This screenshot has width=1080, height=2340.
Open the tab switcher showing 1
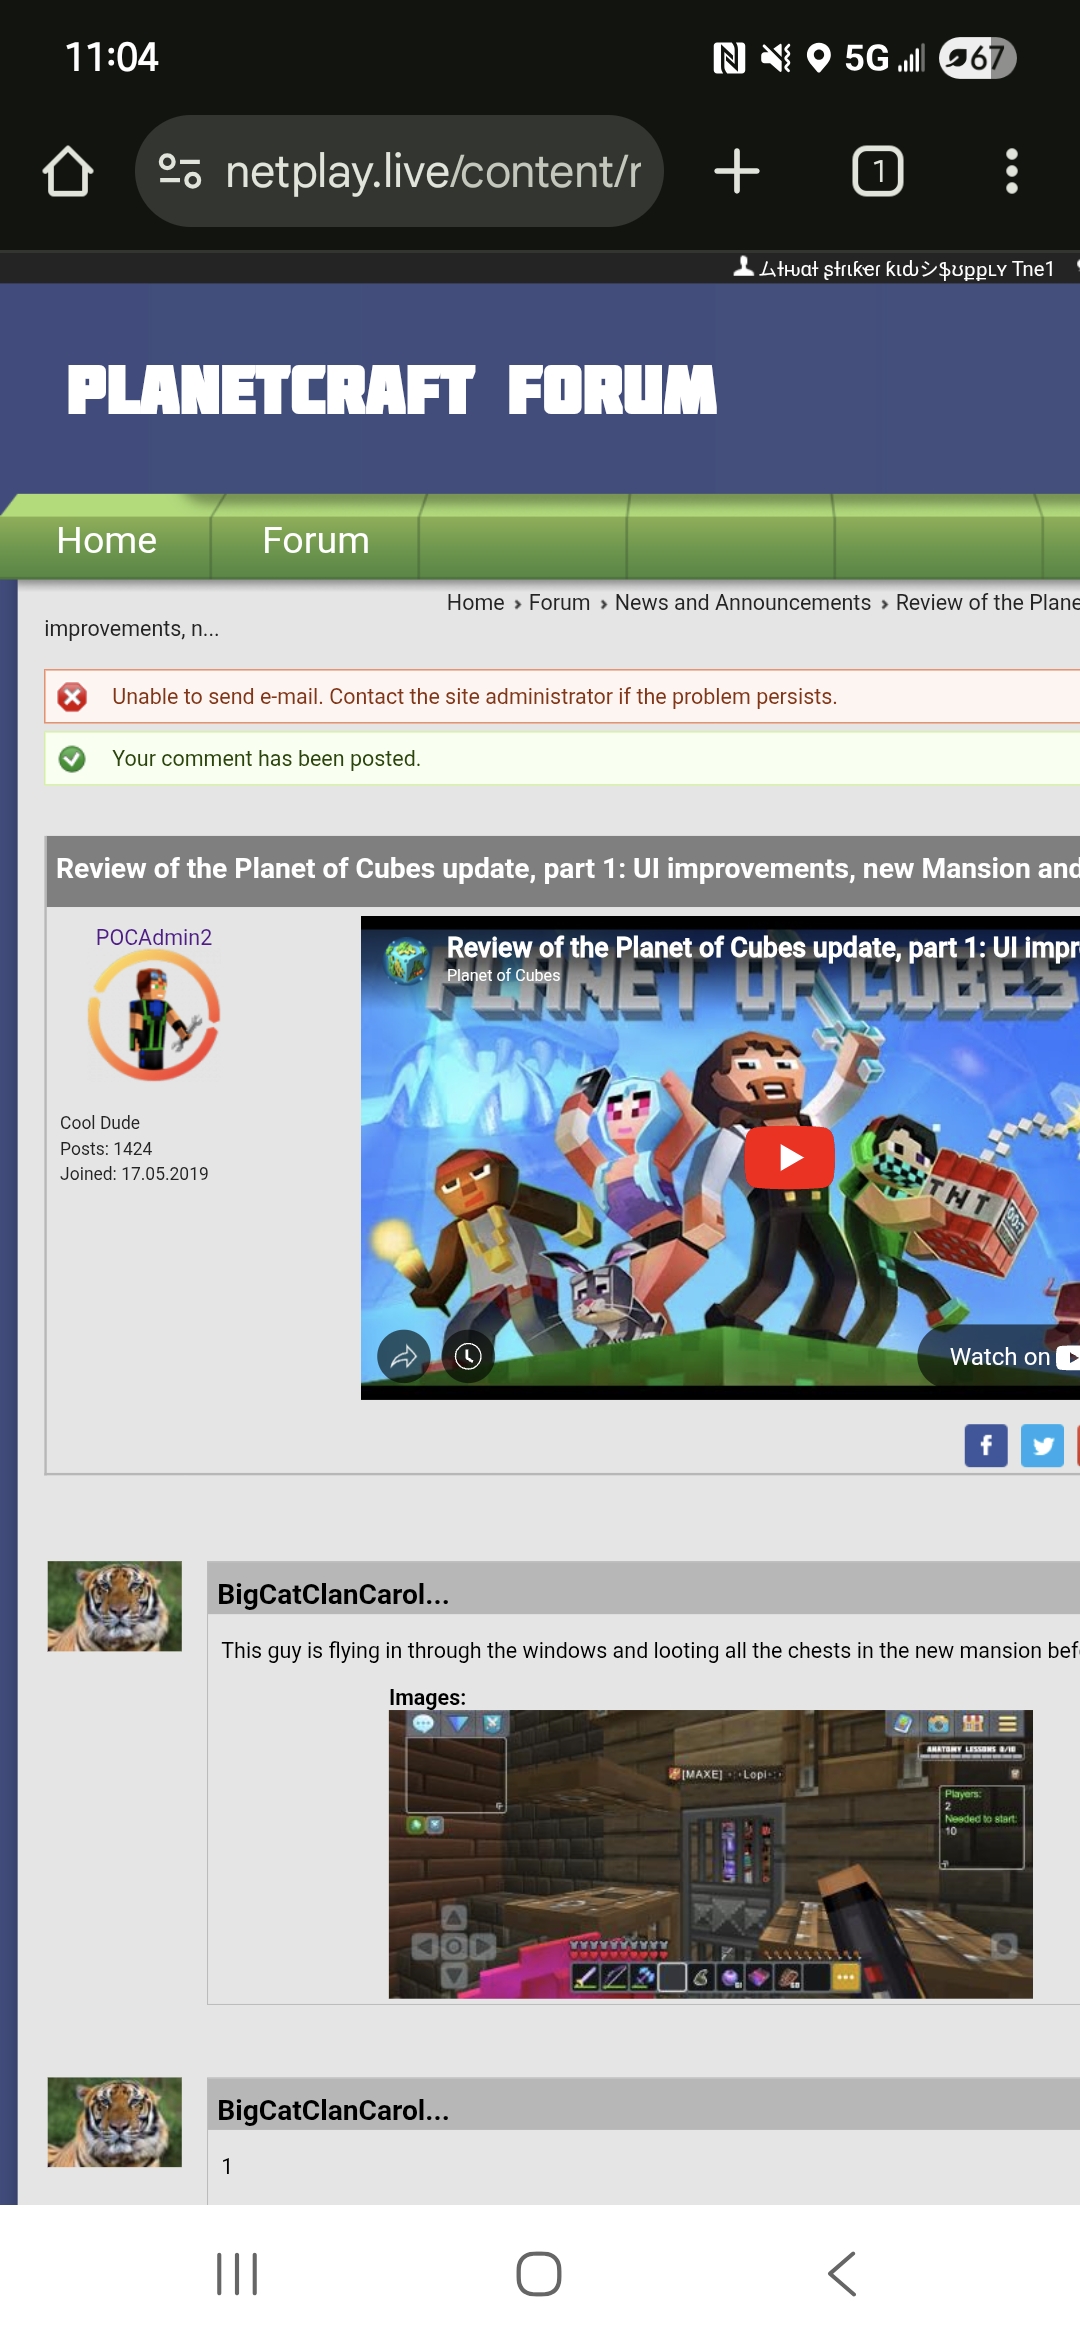[x=878, y=171]
